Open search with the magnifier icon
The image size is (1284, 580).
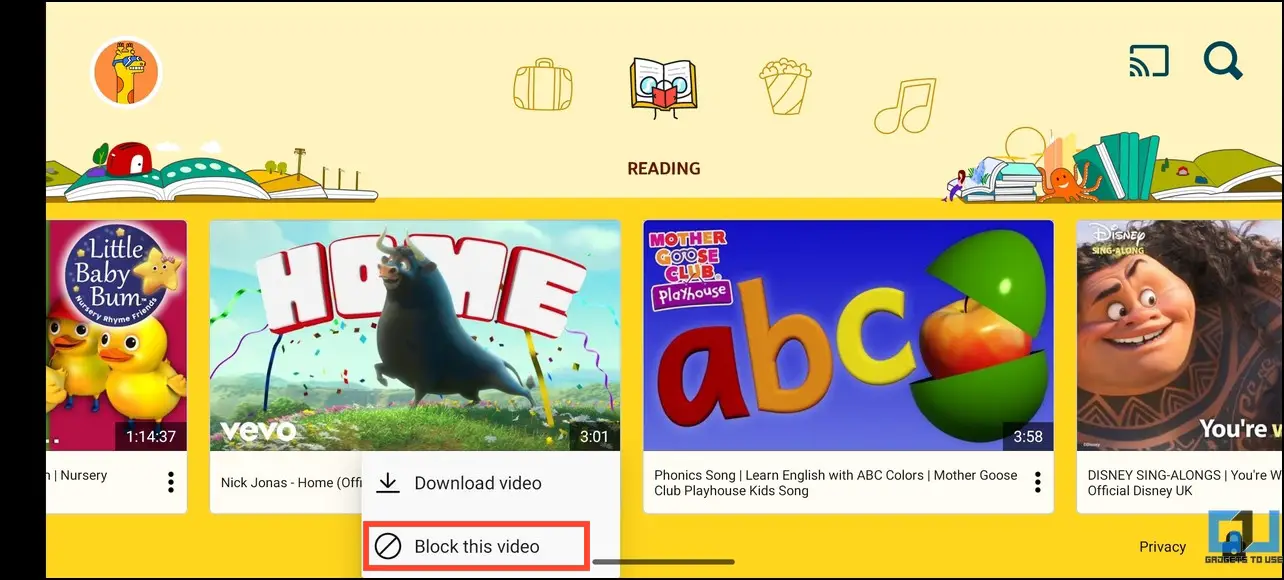[x=1222, y=61]
